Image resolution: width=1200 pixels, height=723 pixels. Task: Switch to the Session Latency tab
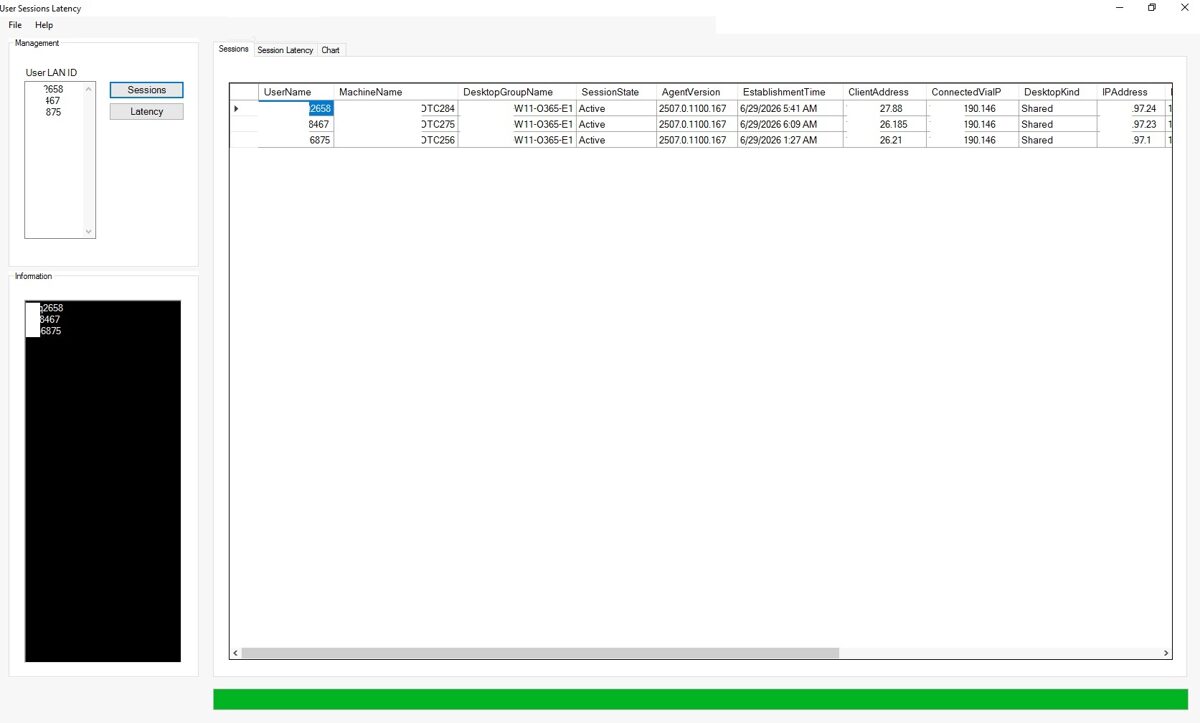tap(285, 50)
